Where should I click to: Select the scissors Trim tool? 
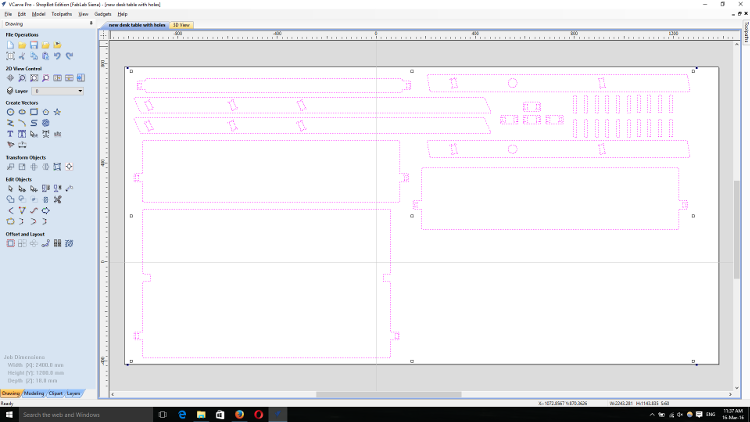[57, 200]
